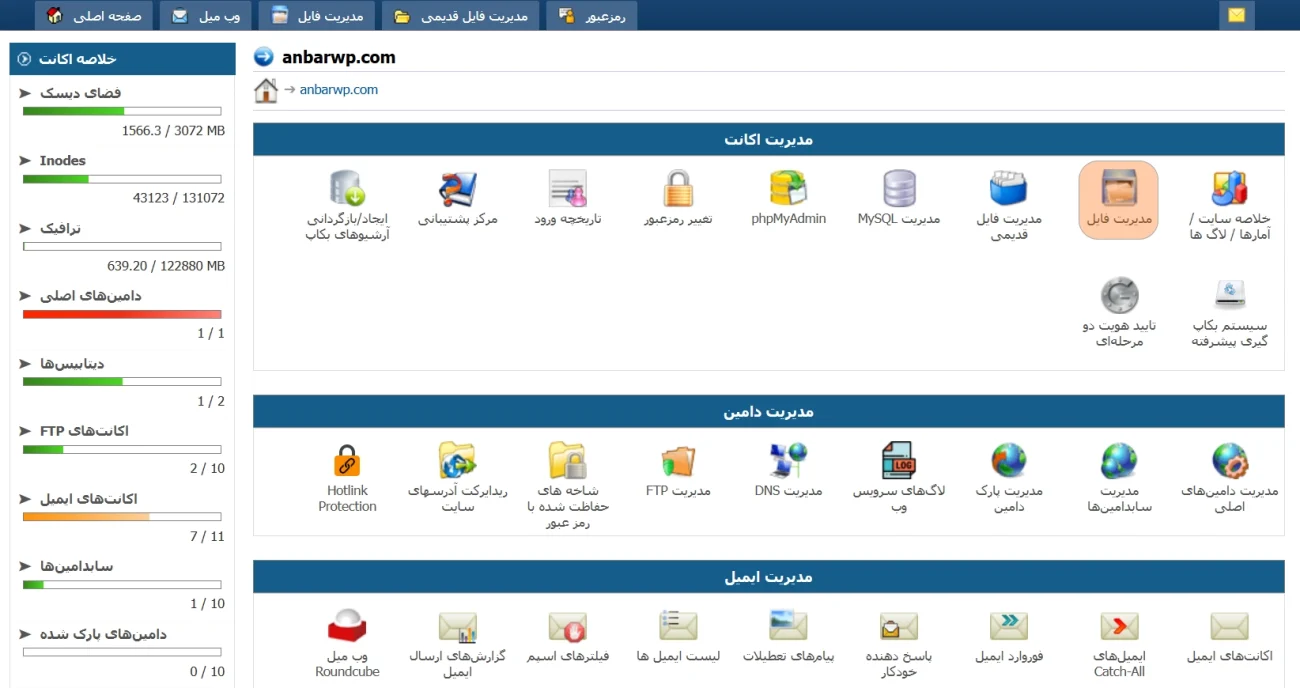Open the login history (تاریخچه ورود) icon
Image resolution: width=1300 pixels, height=688 pixels.
pyautogui.click(x=568, y=190)
